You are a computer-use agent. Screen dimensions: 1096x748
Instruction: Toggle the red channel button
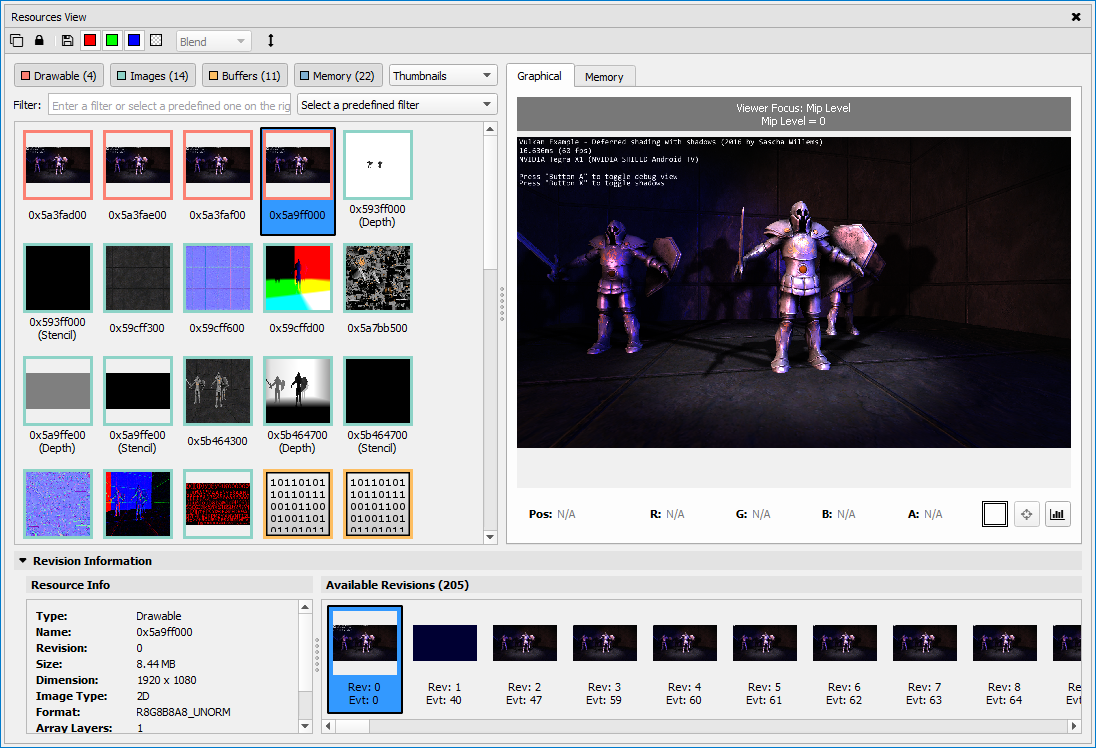(90, 41)
